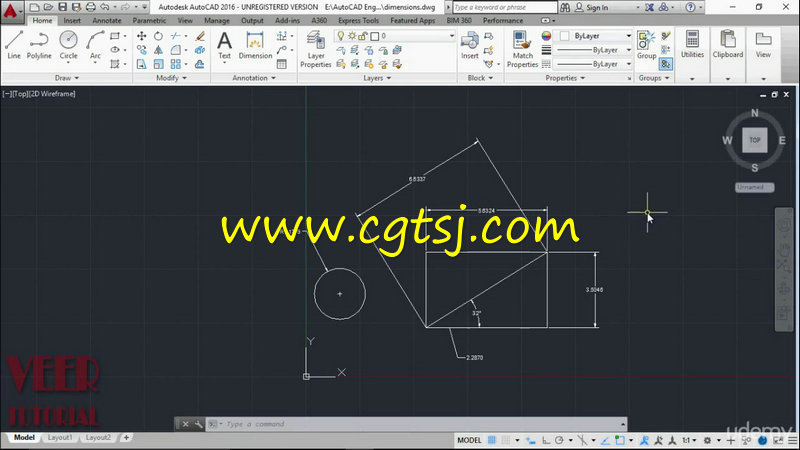Expand the Modify panel
Viewport: 800px width, 450px height.
tap(171, 78)
